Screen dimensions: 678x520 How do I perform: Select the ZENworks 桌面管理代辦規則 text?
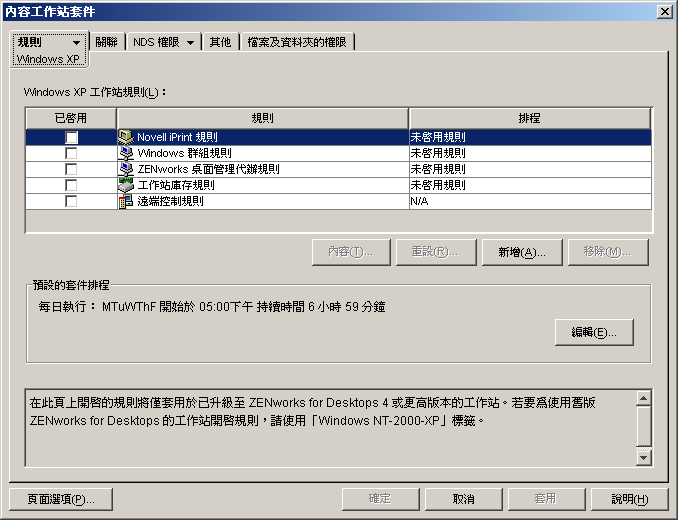pyautogui.click(x=208, y=169)
